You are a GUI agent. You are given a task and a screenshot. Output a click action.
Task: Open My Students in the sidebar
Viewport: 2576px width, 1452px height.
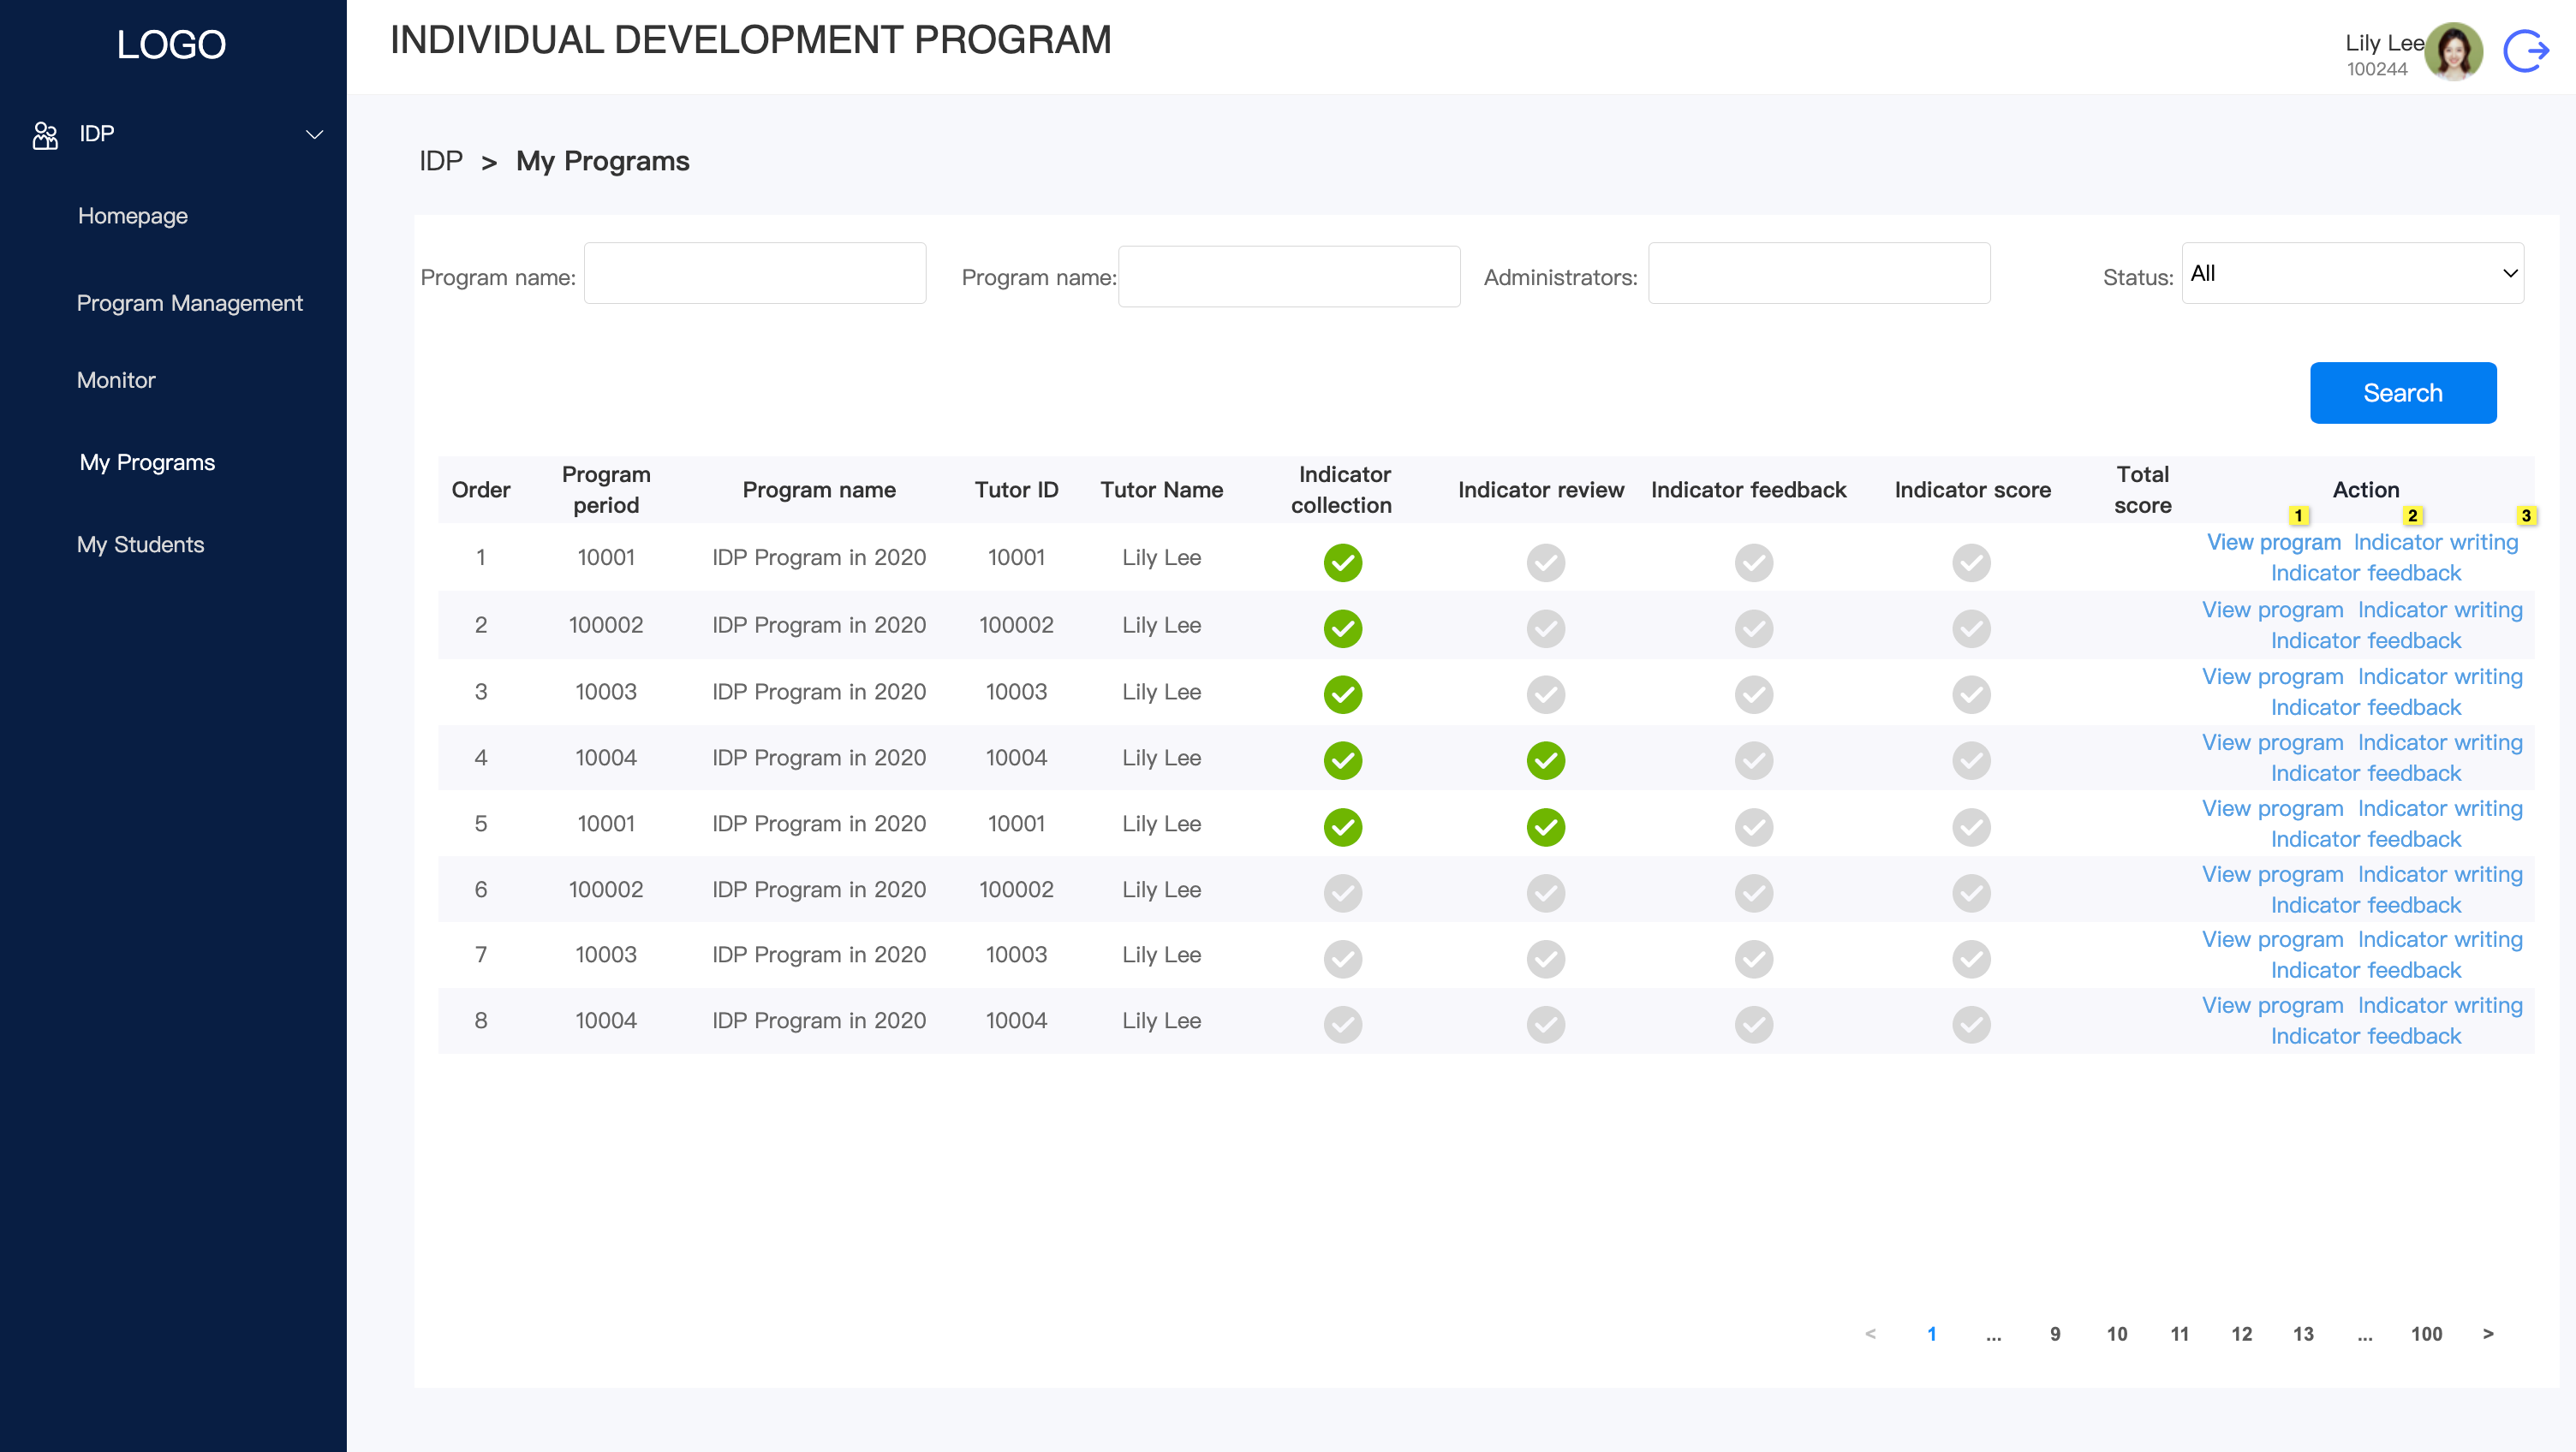tap(141, 545)
